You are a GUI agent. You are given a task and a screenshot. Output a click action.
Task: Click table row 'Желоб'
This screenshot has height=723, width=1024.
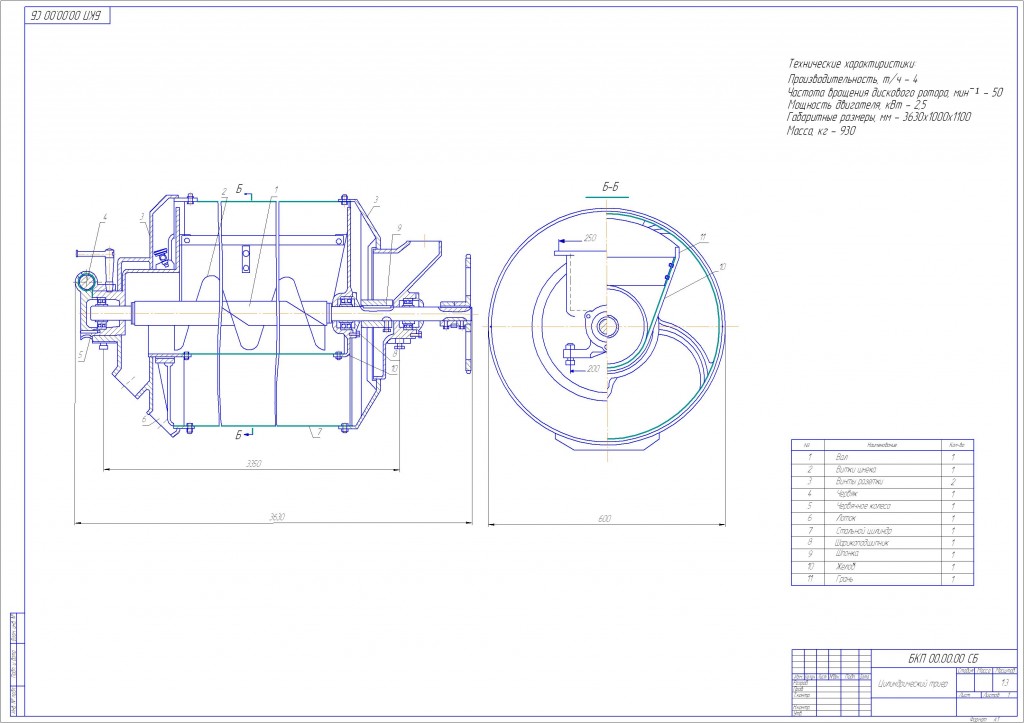pyautogui.click(x=882, y=566)
